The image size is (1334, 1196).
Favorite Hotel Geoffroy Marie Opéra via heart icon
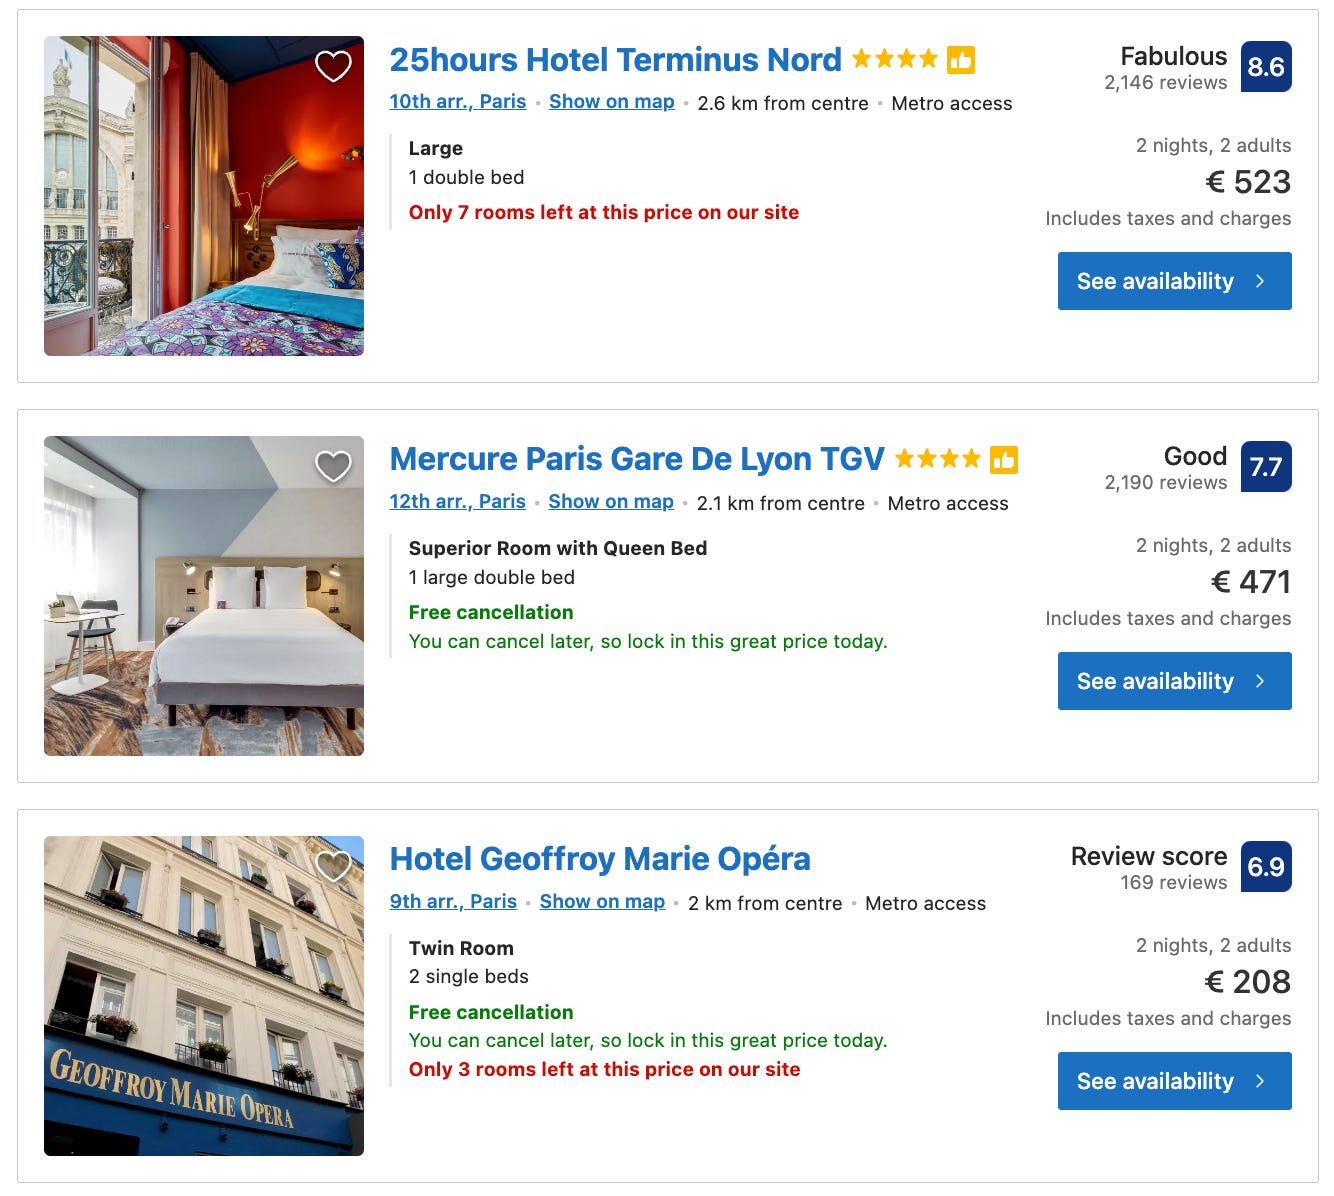tap(333, 866)
